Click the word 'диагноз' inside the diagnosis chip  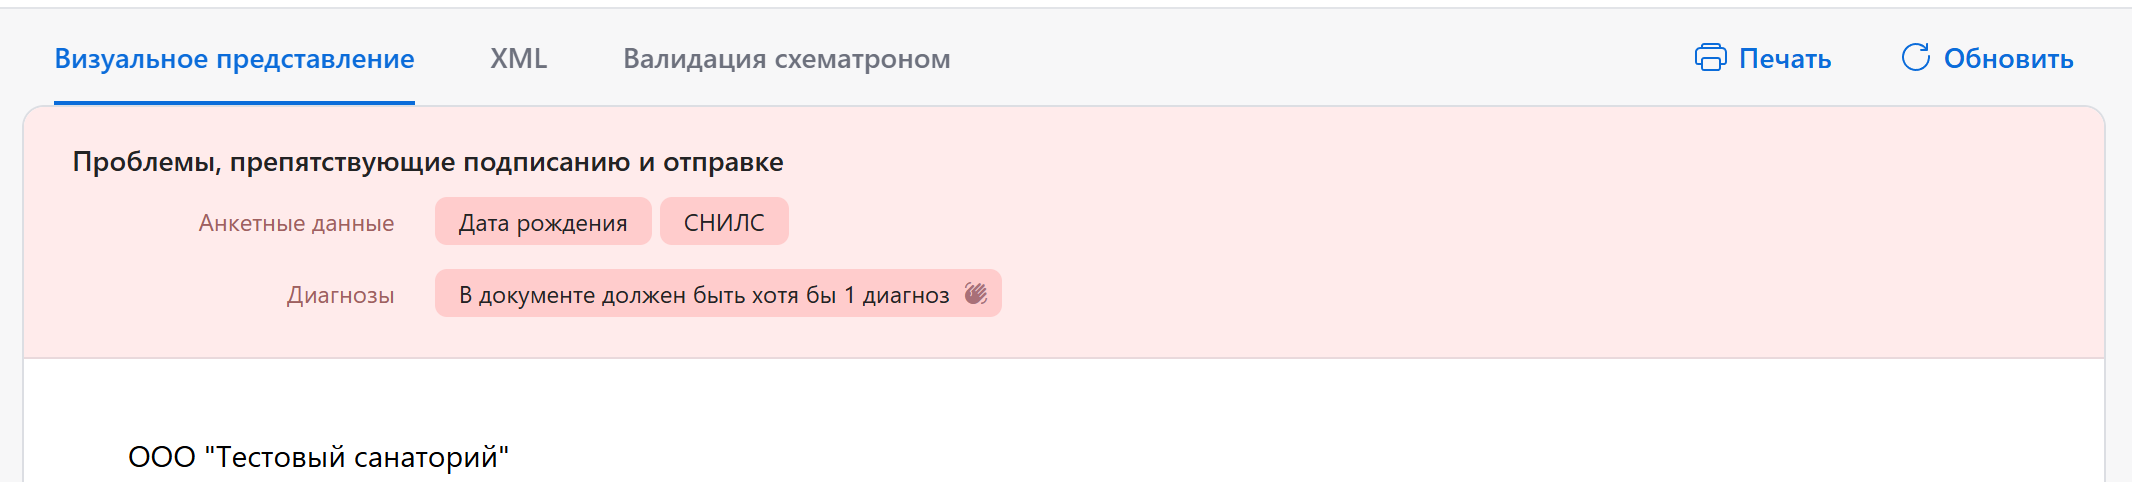906,295
